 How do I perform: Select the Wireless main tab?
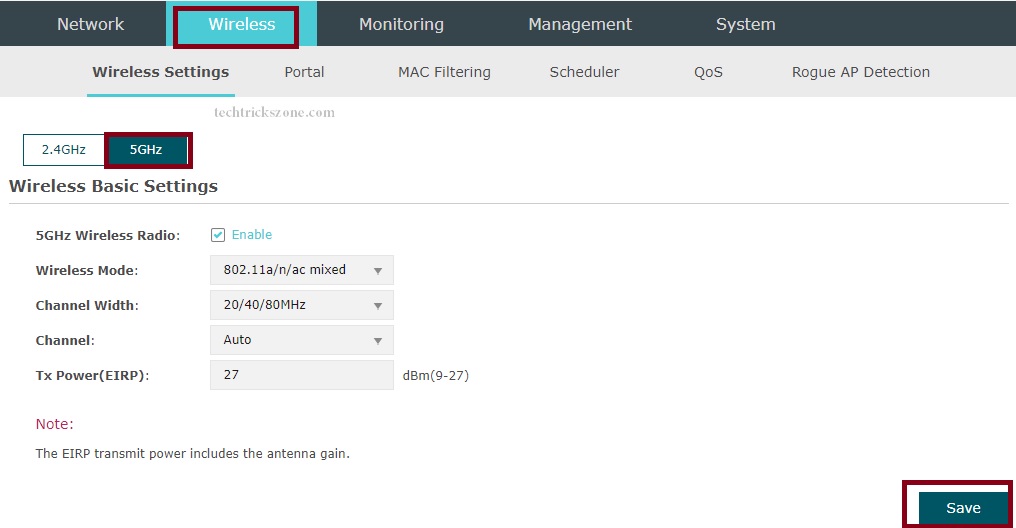pyautogui.click(x=241, y=24)
